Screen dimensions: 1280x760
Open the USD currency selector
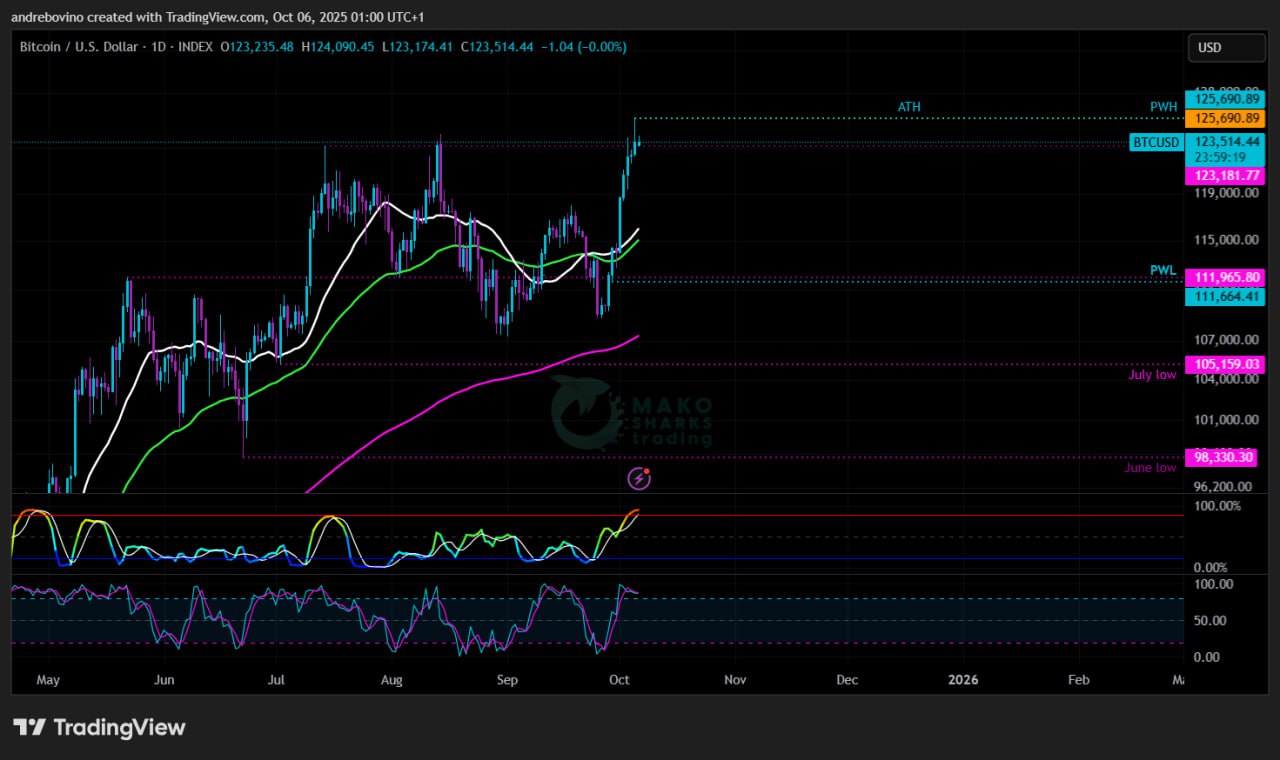(1211, 47)
